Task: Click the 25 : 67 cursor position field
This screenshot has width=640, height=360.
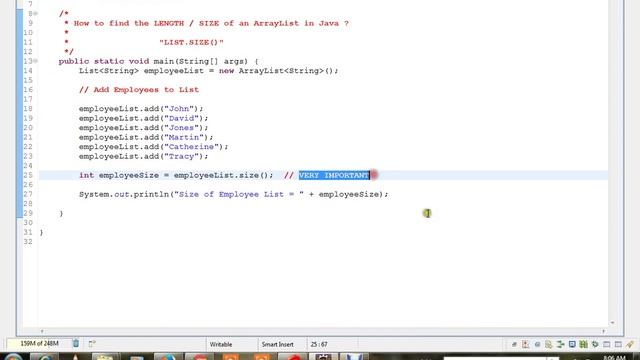Action: click(319, 344)
